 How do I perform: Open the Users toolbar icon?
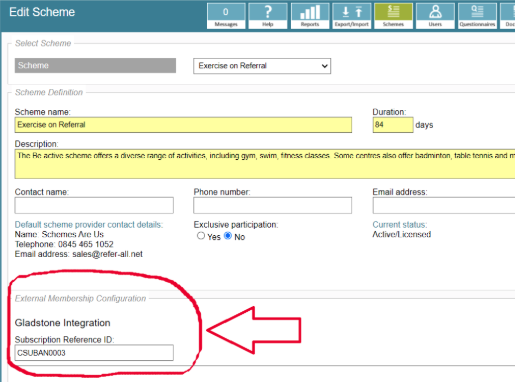pos(435,16)
